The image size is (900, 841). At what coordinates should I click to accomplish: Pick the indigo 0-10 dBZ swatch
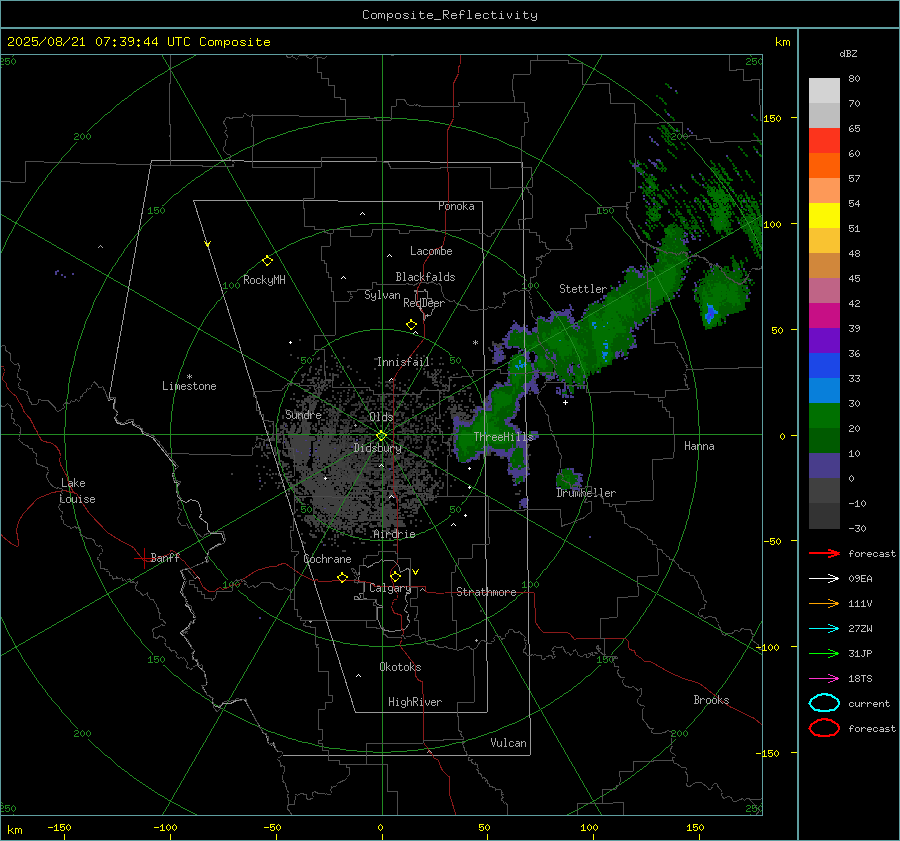pos(824,466)
